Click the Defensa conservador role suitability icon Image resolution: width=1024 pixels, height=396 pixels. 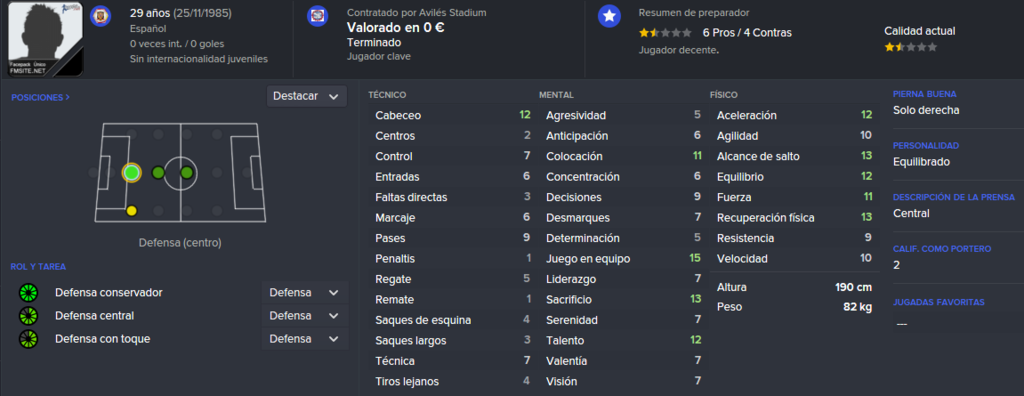(29, 293)
